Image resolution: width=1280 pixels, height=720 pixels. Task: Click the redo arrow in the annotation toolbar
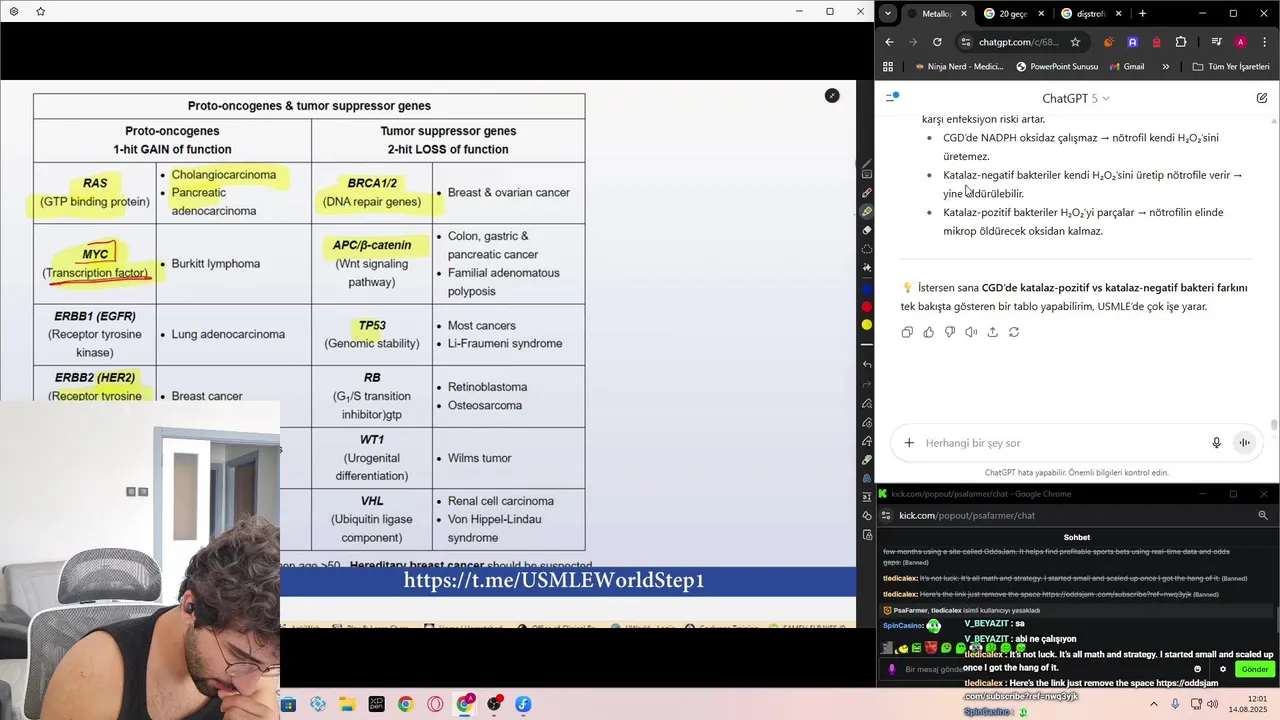click(x=867, y=383)
